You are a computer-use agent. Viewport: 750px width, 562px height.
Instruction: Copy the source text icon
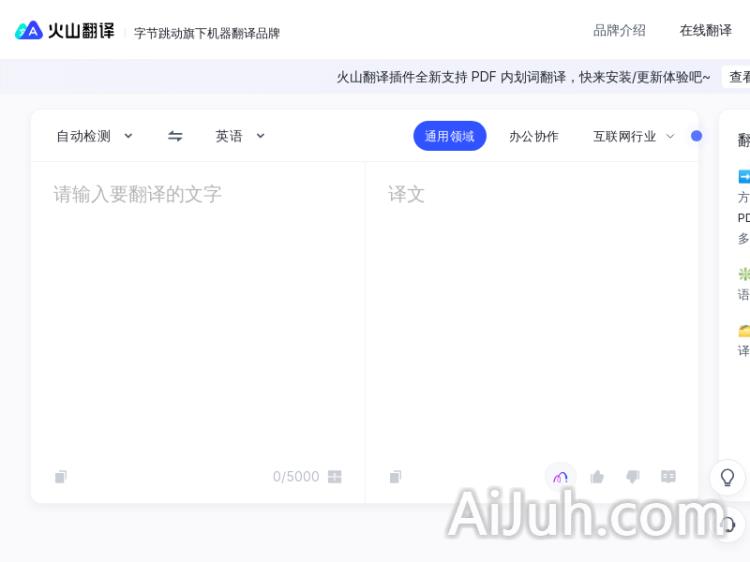pyautogui.click(x=61, y=476)
